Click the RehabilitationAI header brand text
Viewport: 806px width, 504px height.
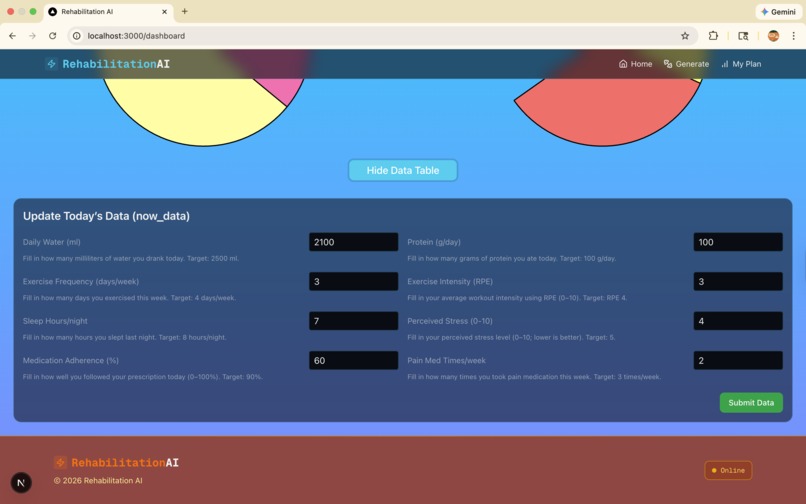tap(116, 64)
